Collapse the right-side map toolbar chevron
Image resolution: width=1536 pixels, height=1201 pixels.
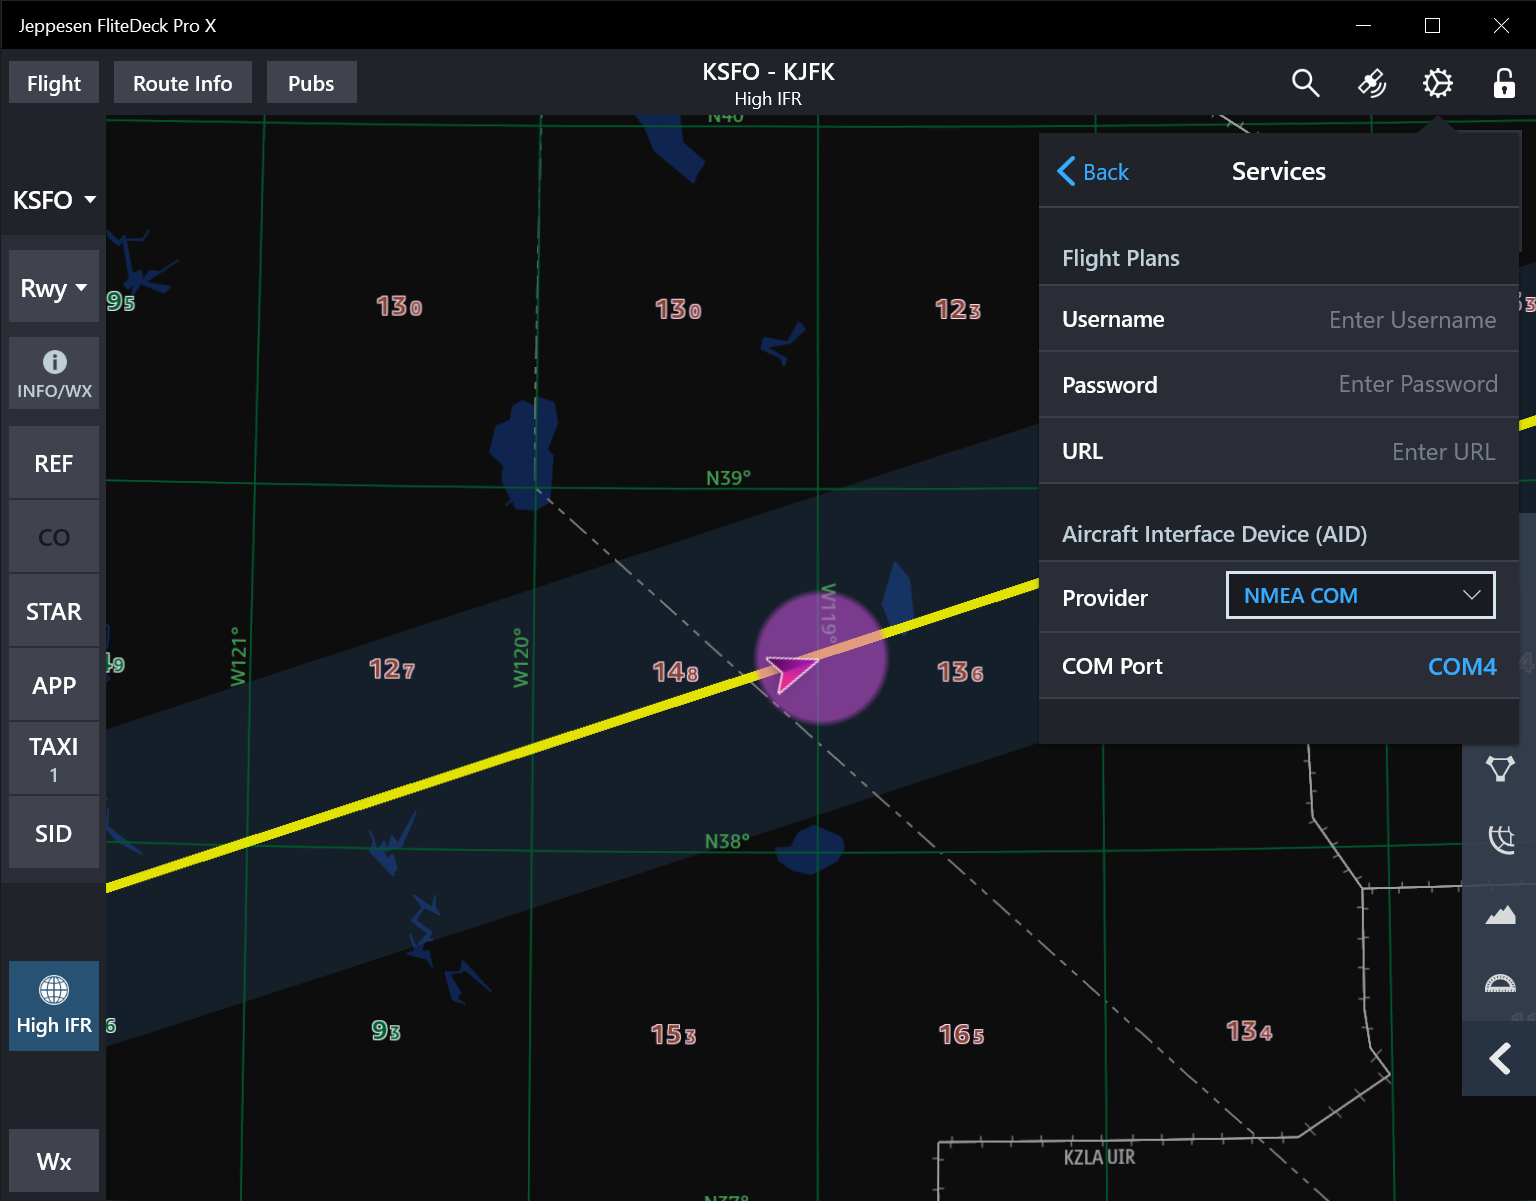pos(1499,1059)
